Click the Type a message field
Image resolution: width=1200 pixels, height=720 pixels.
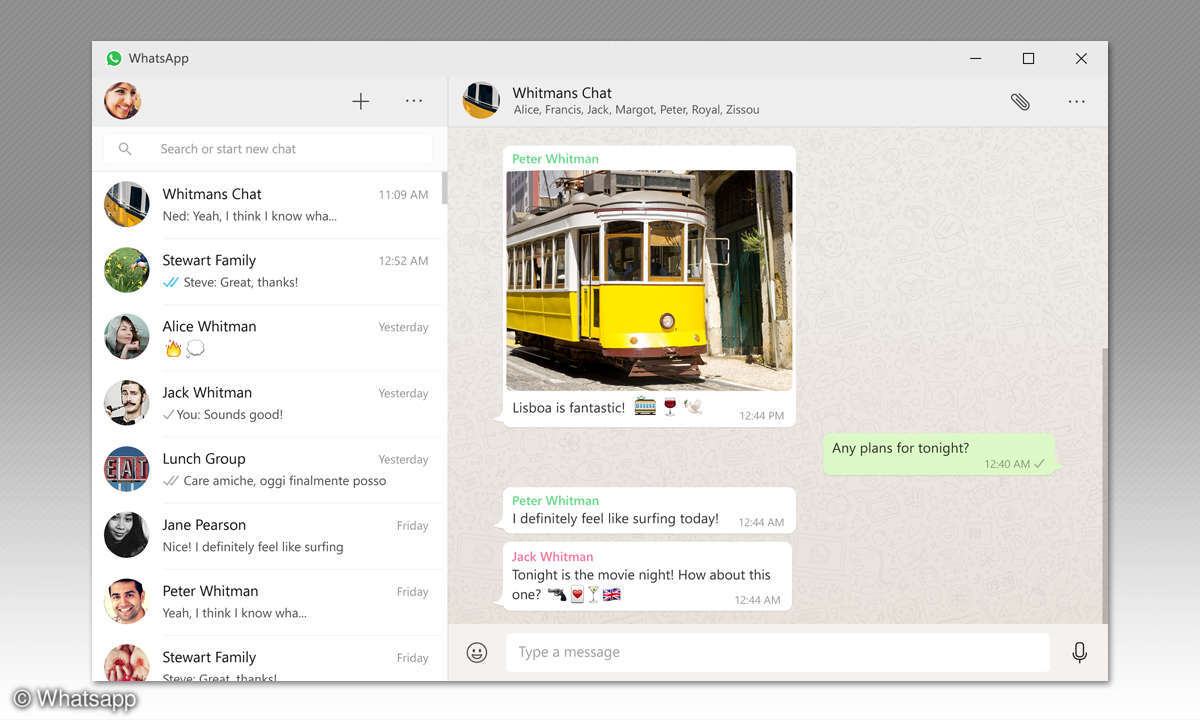(778, 652)
